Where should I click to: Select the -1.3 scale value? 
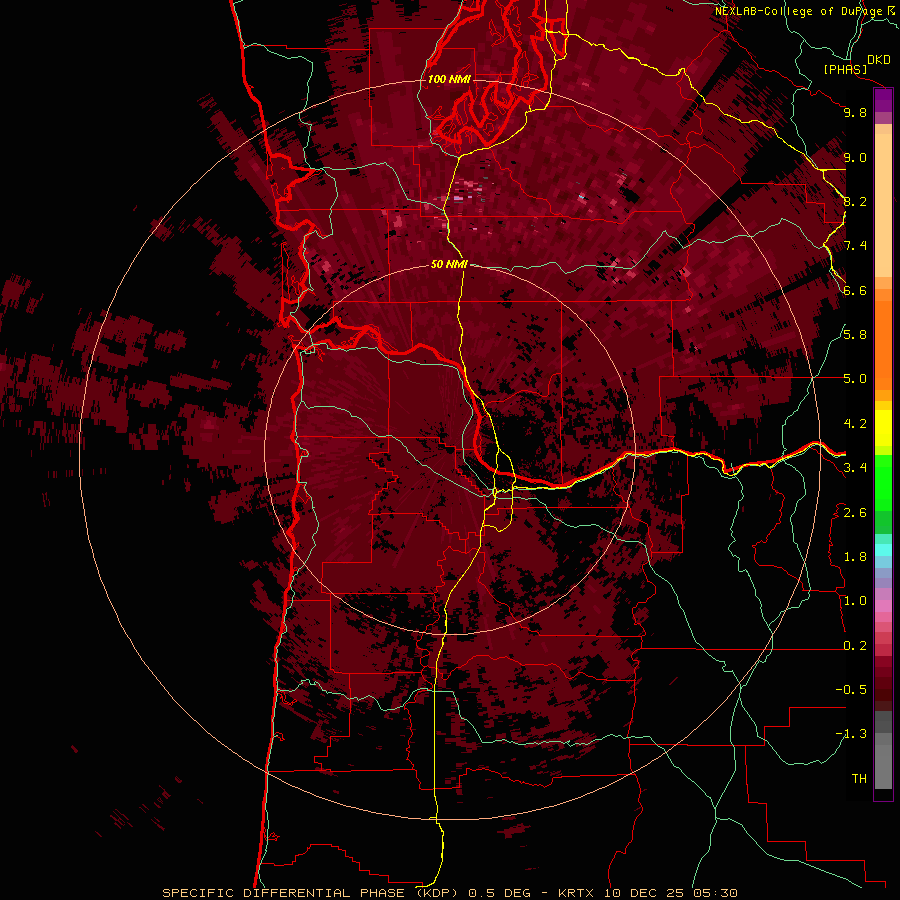851,734
